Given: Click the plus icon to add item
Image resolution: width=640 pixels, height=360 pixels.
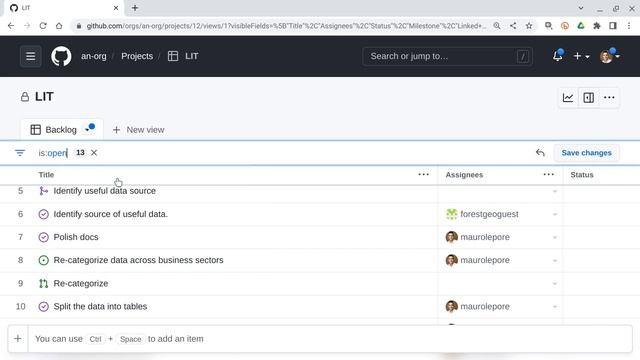Looking at the screenshot, I should tap(18, 338).
